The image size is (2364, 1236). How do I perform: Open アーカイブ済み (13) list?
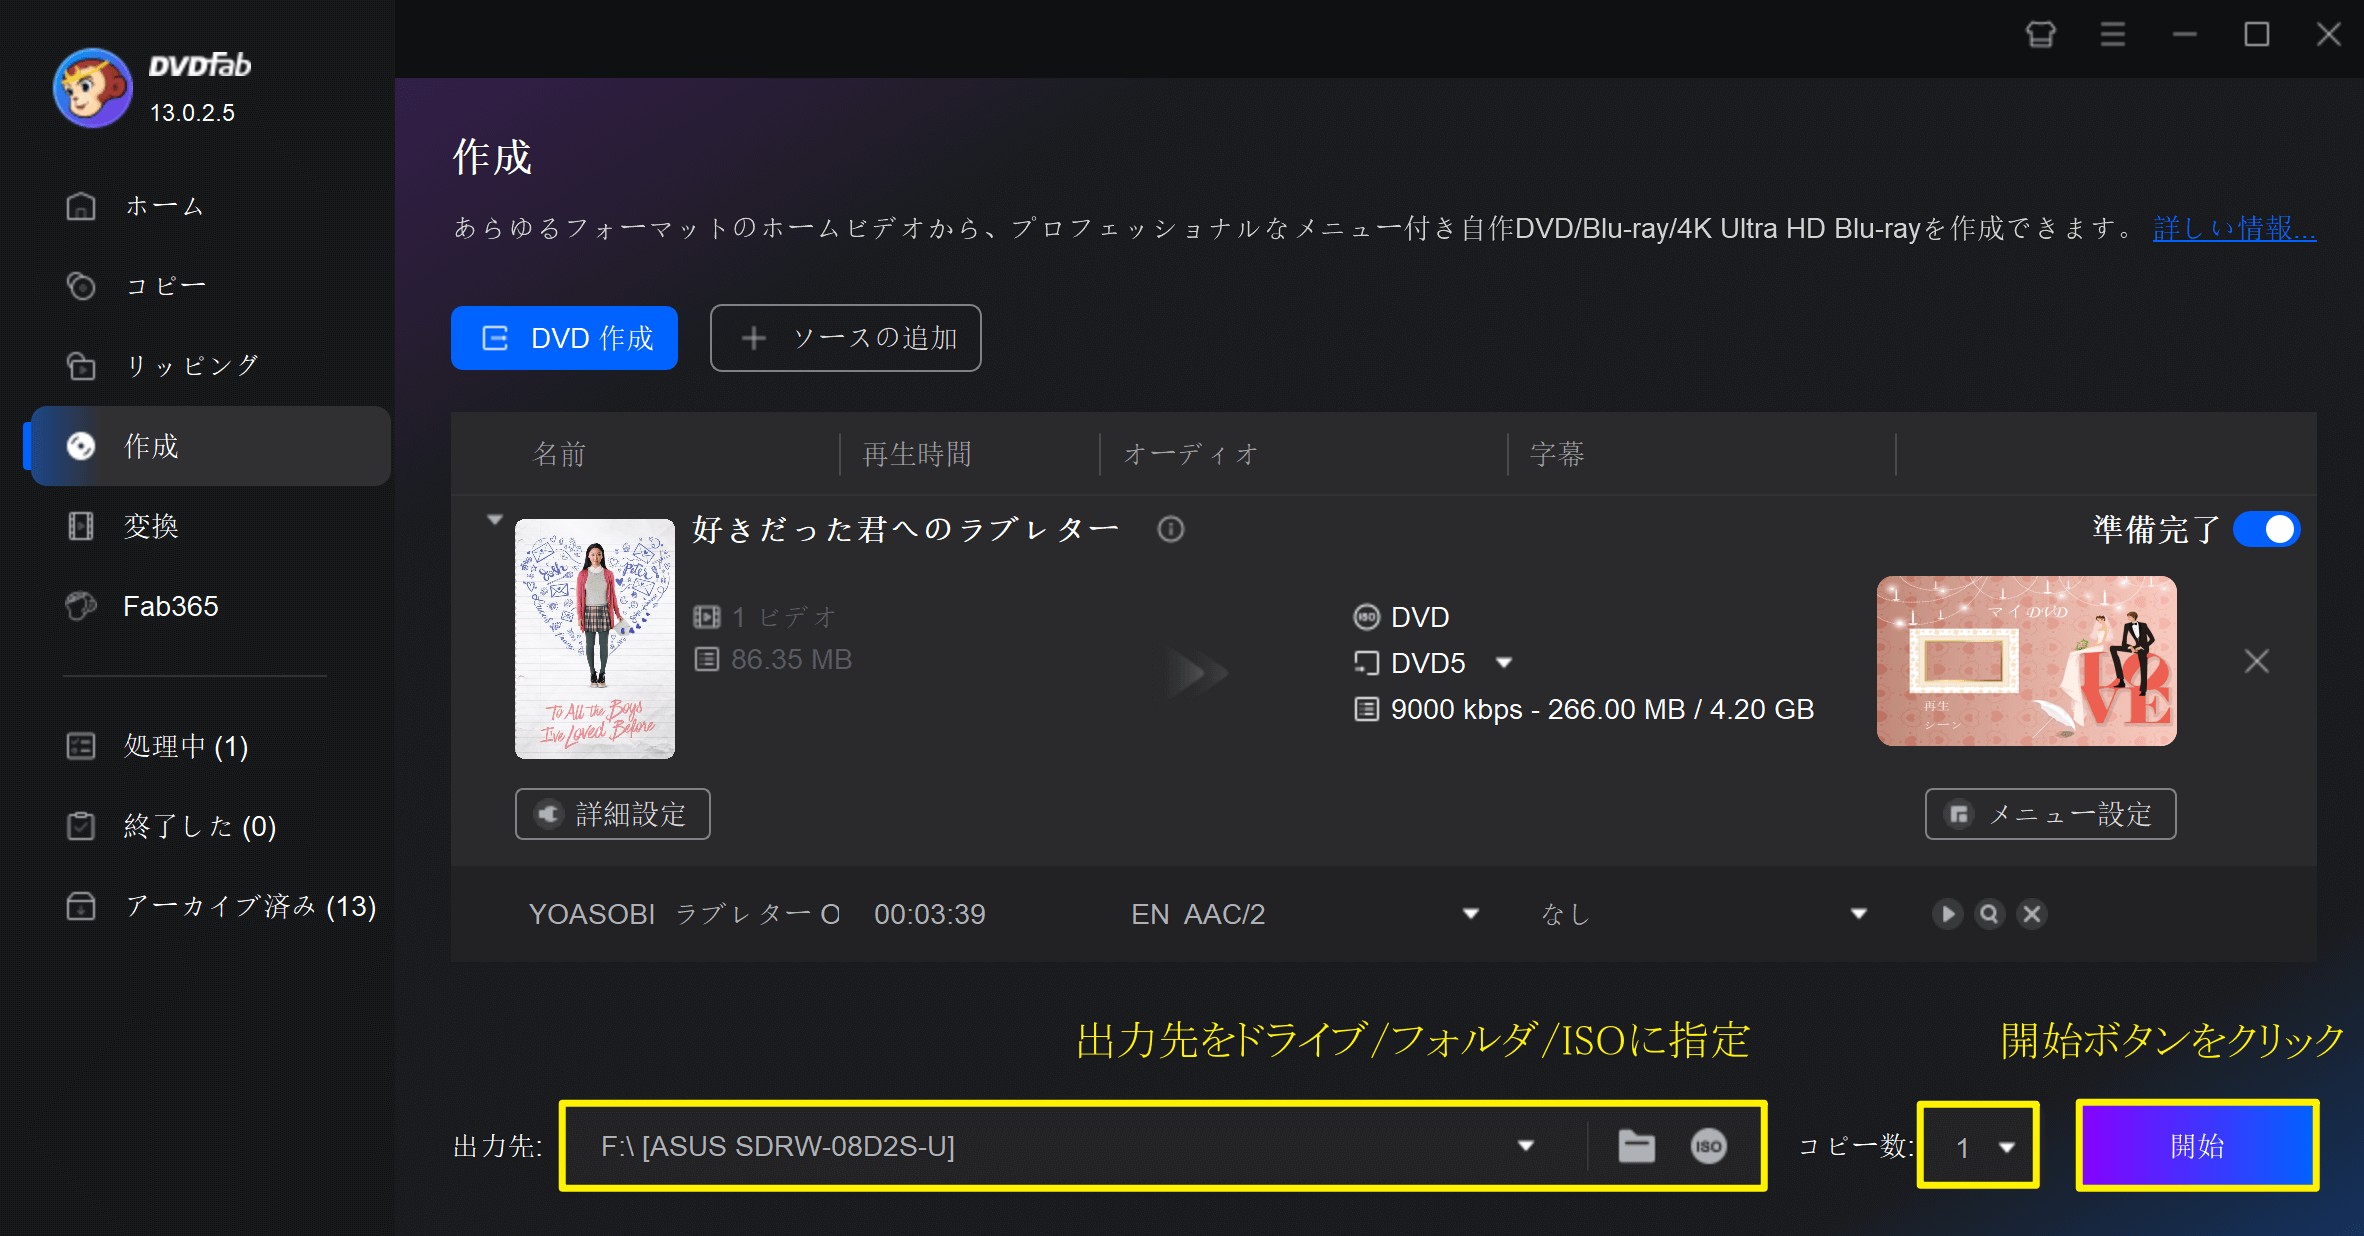click(210, 906)
